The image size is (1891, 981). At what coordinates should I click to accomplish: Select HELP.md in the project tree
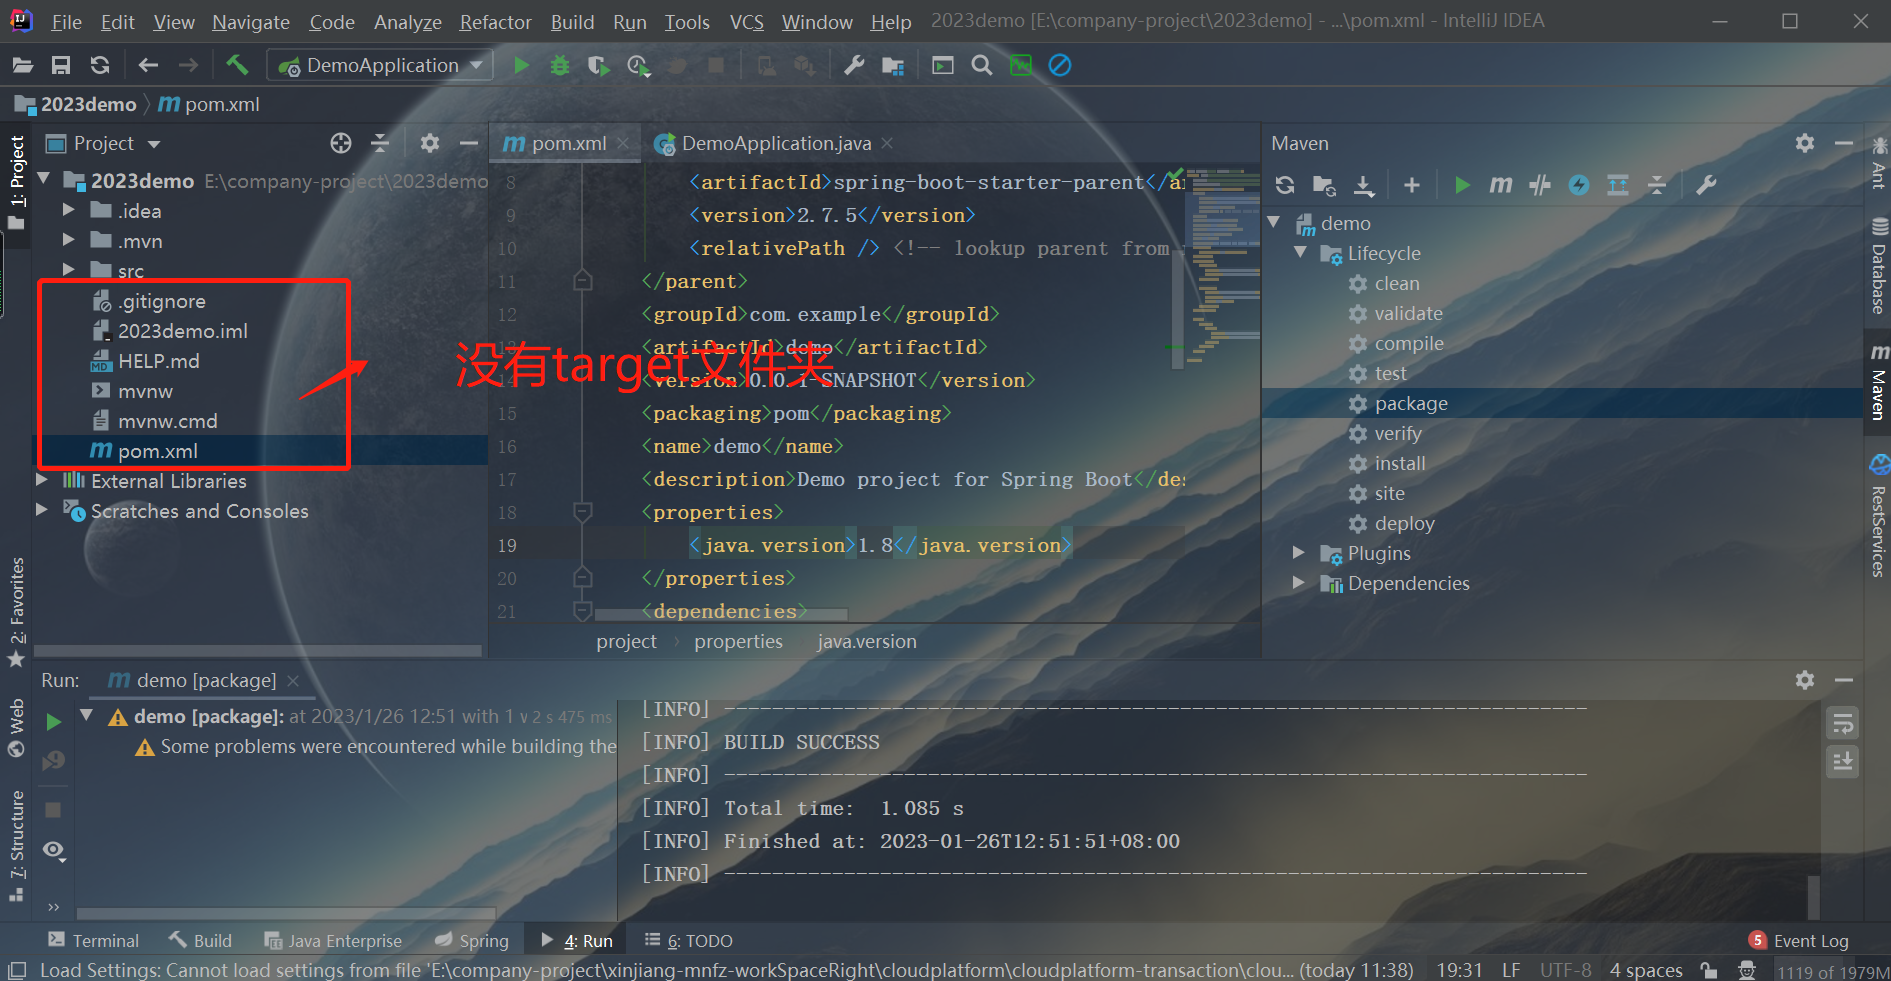(x=159, y=361)
